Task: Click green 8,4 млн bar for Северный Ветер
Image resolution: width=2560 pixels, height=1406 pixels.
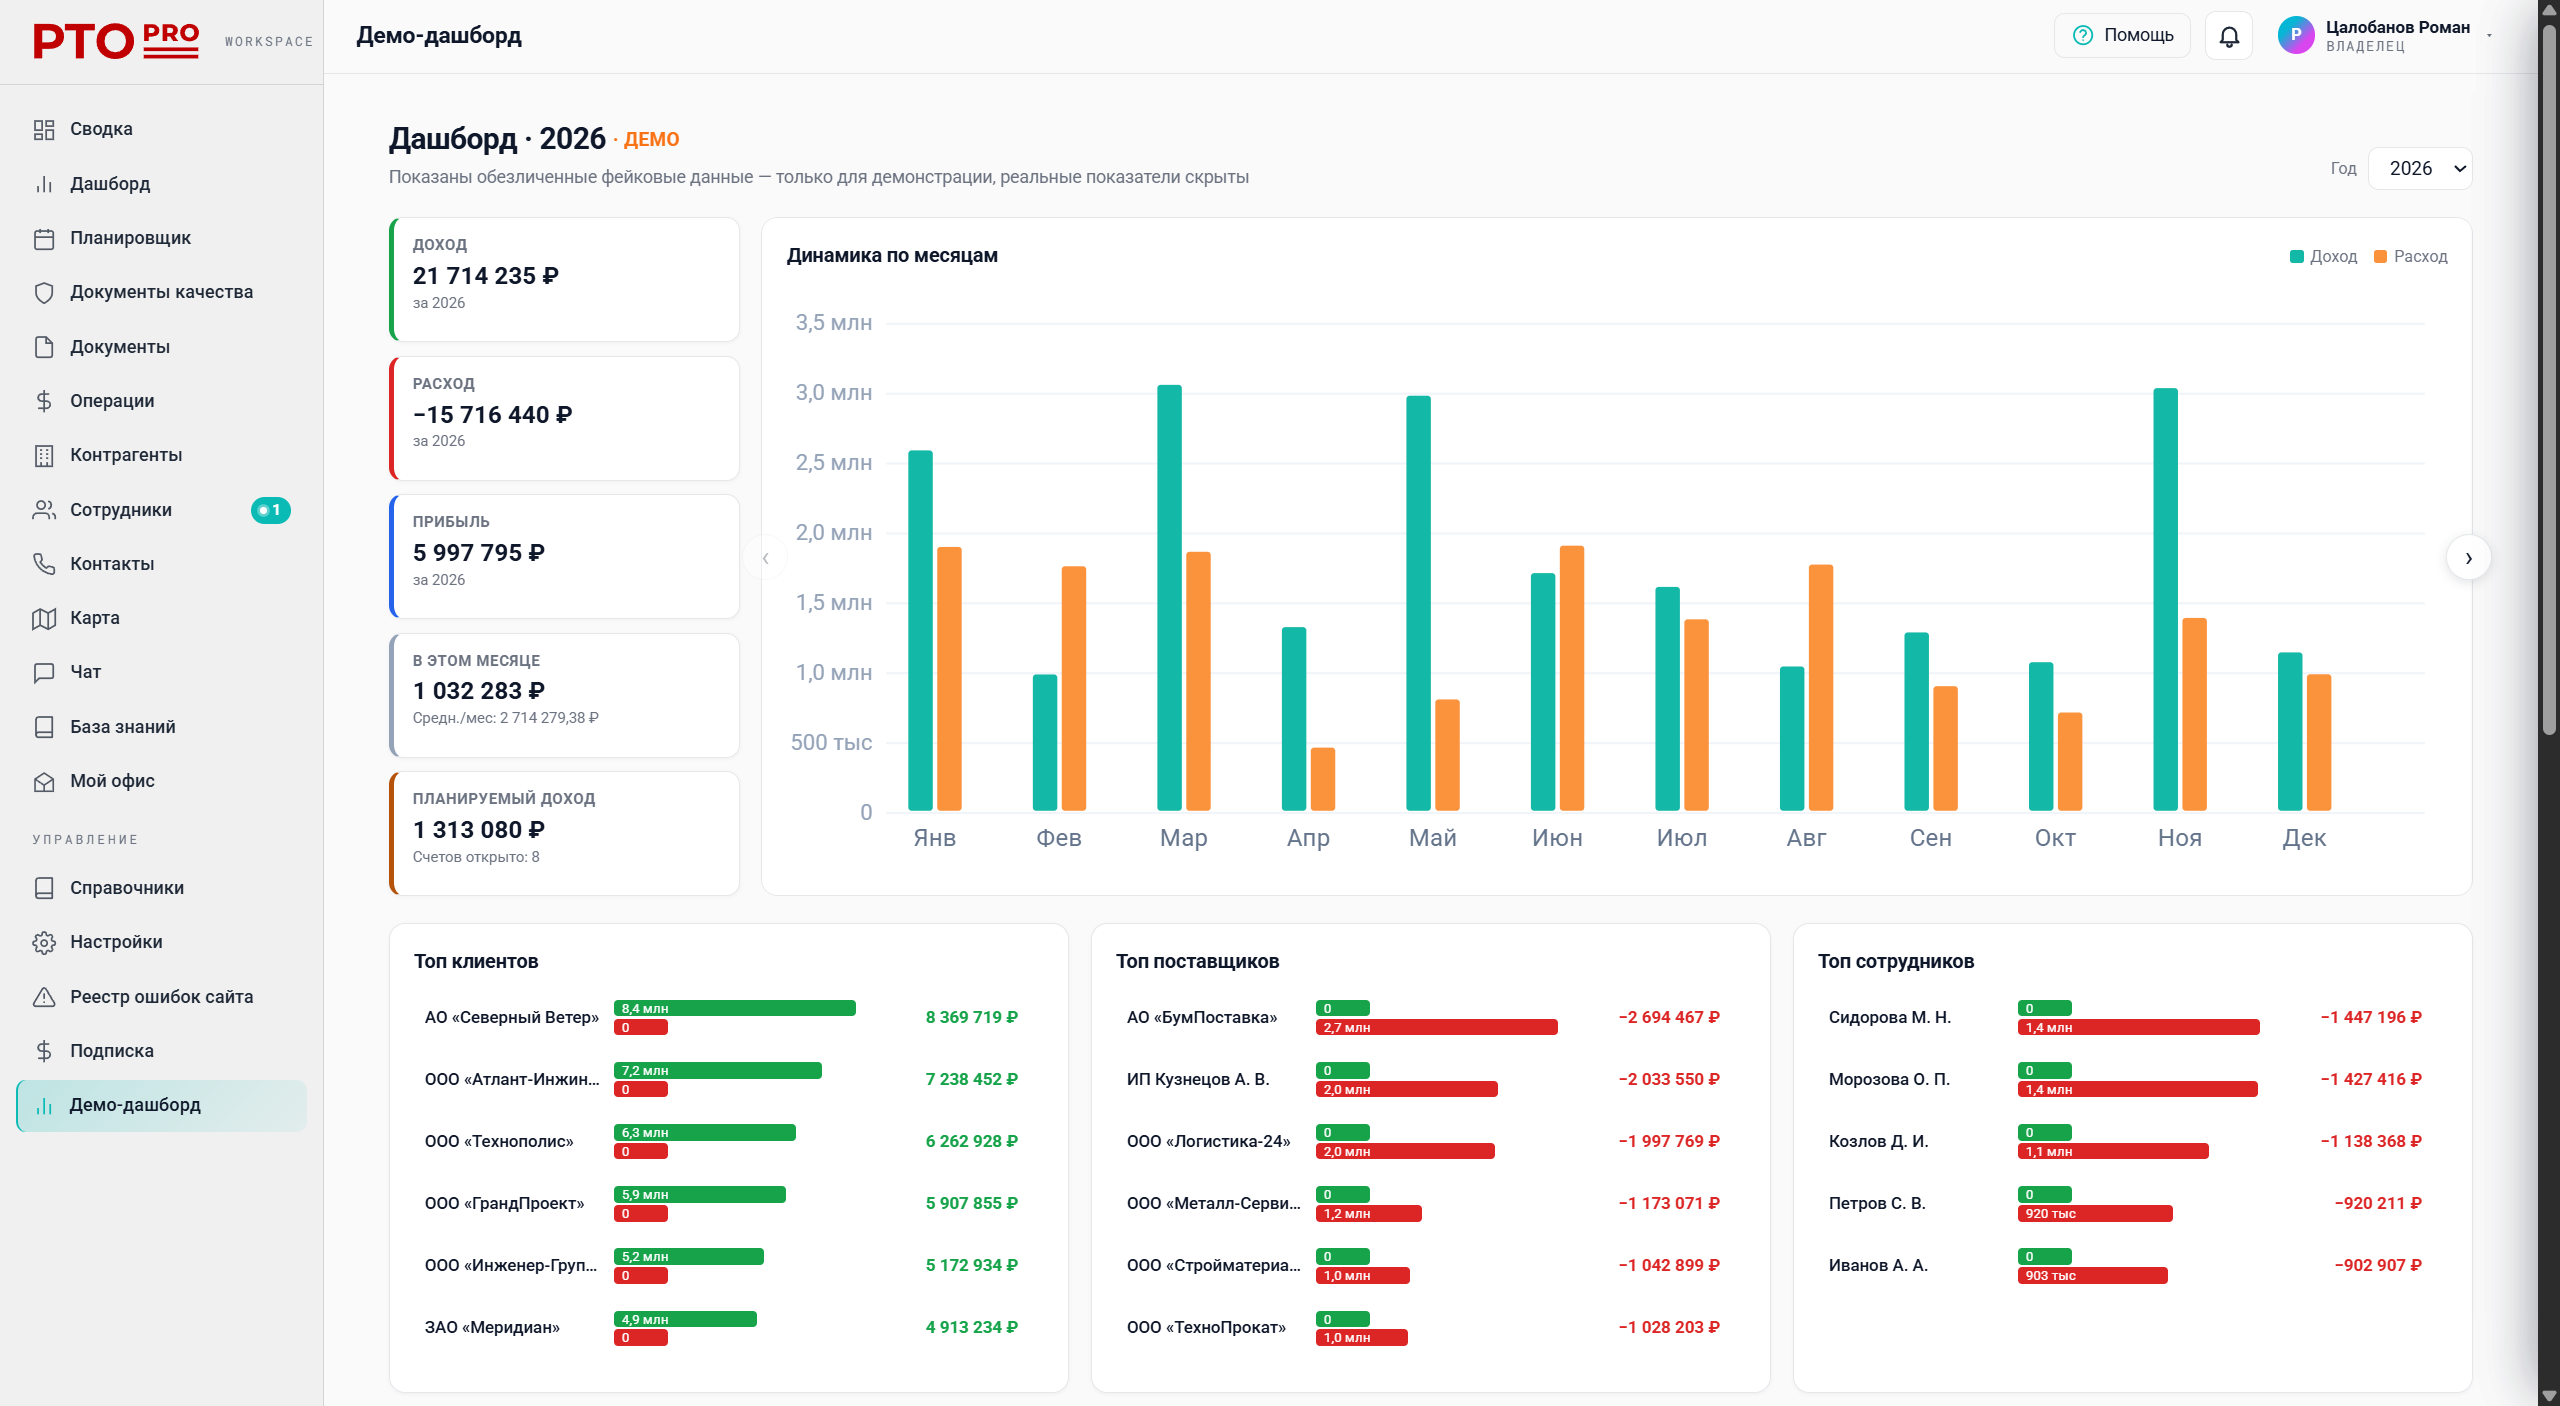Action: pos(735,1008)
